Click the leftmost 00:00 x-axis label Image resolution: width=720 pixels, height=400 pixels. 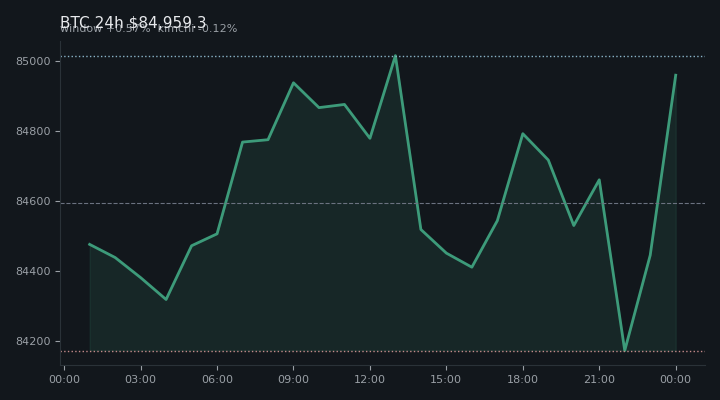pyautogui.click(x=64, y=379)
